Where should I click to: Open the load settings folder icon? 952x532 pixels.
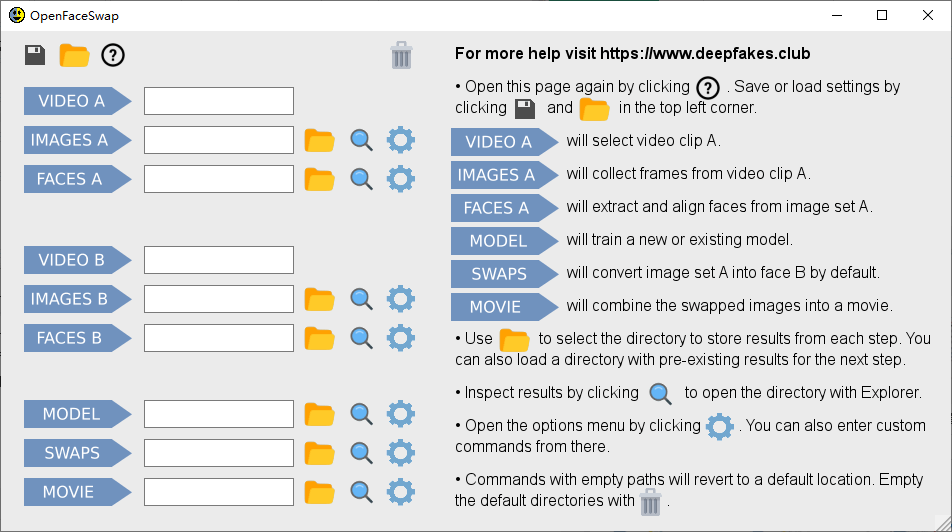(74, 55)
